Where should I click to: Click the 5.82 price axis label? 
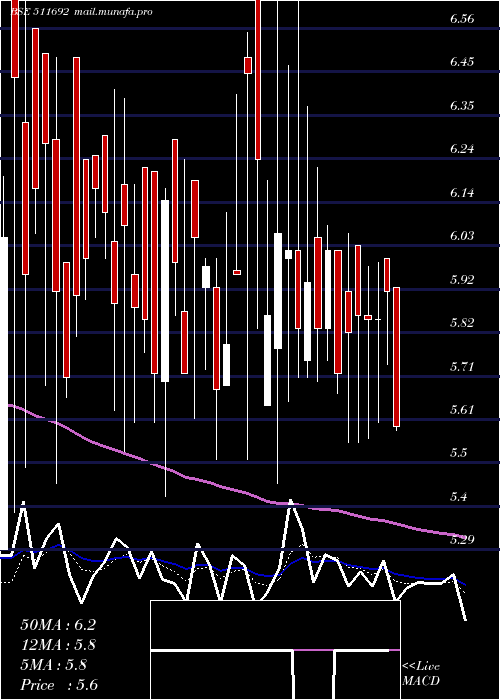click(462, 323)
